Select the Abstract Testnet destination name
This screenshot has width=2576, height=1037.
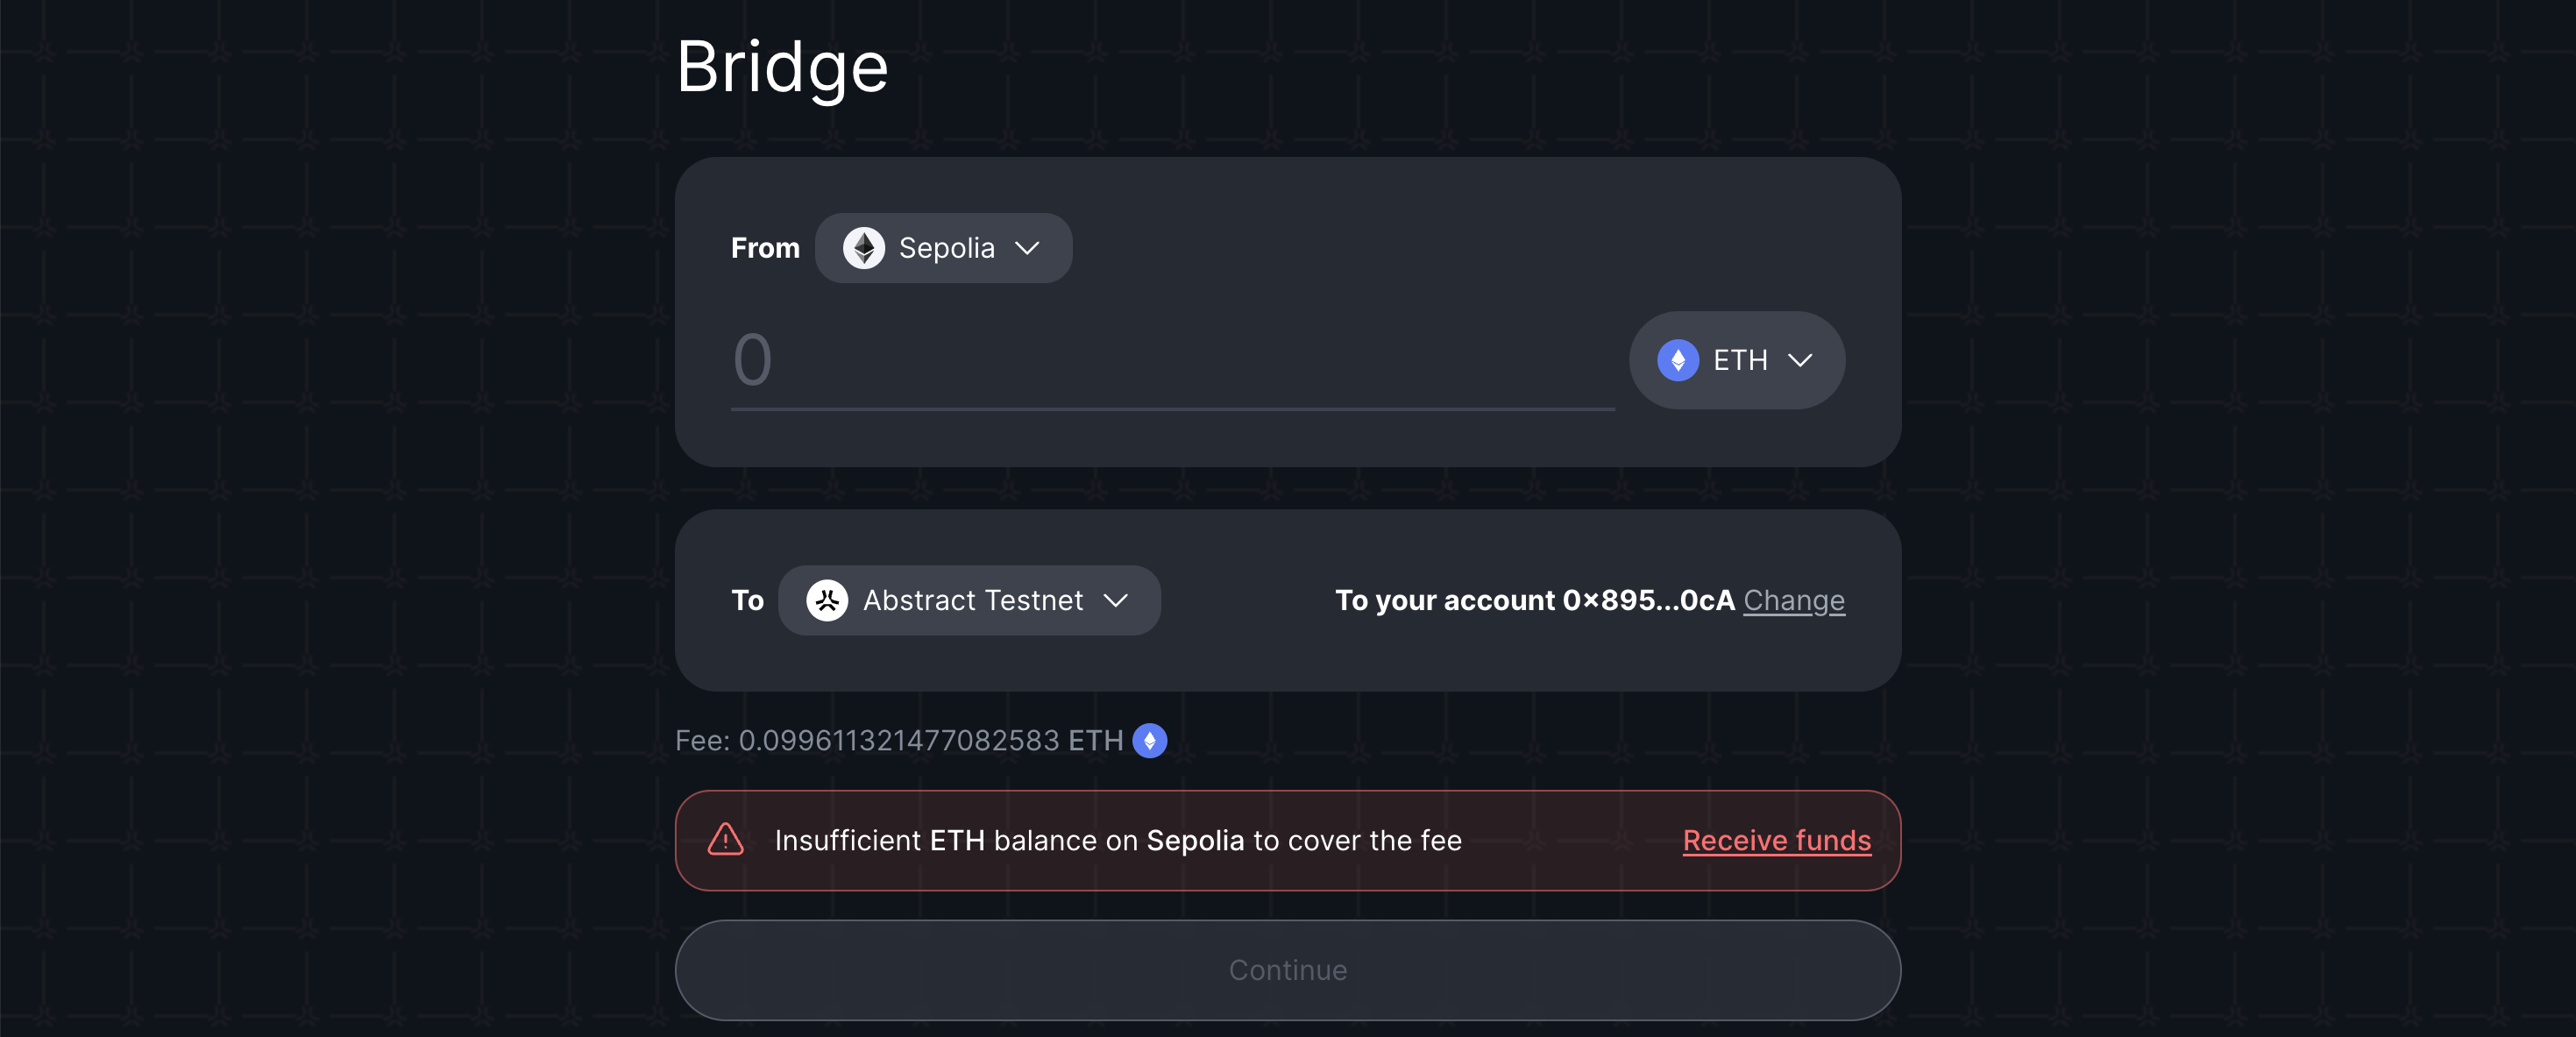[972, 600]
